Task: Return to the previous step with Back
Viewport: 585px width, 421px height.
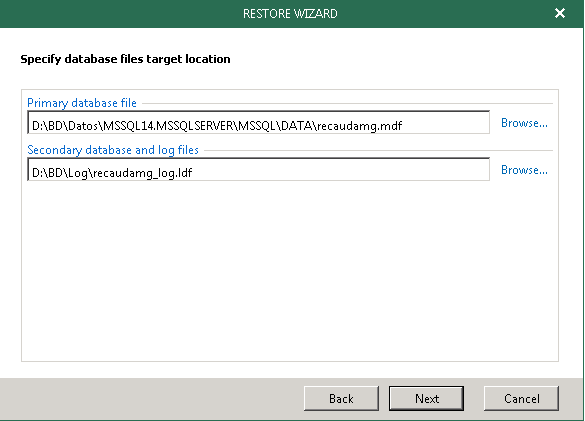Action: (x=341, y=399)
